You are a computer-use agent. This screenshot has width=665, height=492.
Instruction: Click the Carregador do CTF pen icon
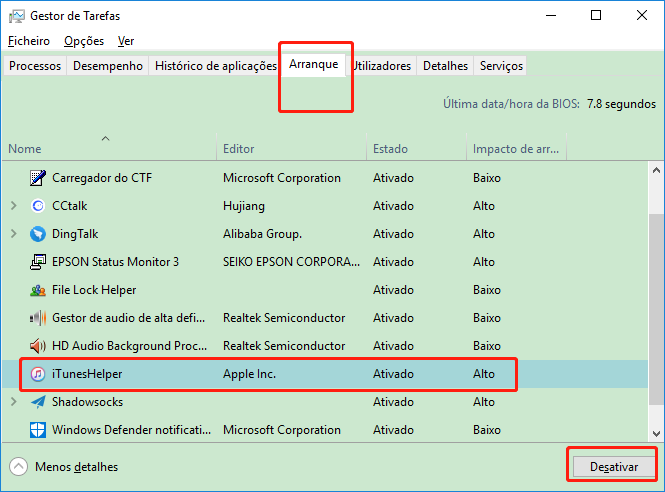point(38,178)
